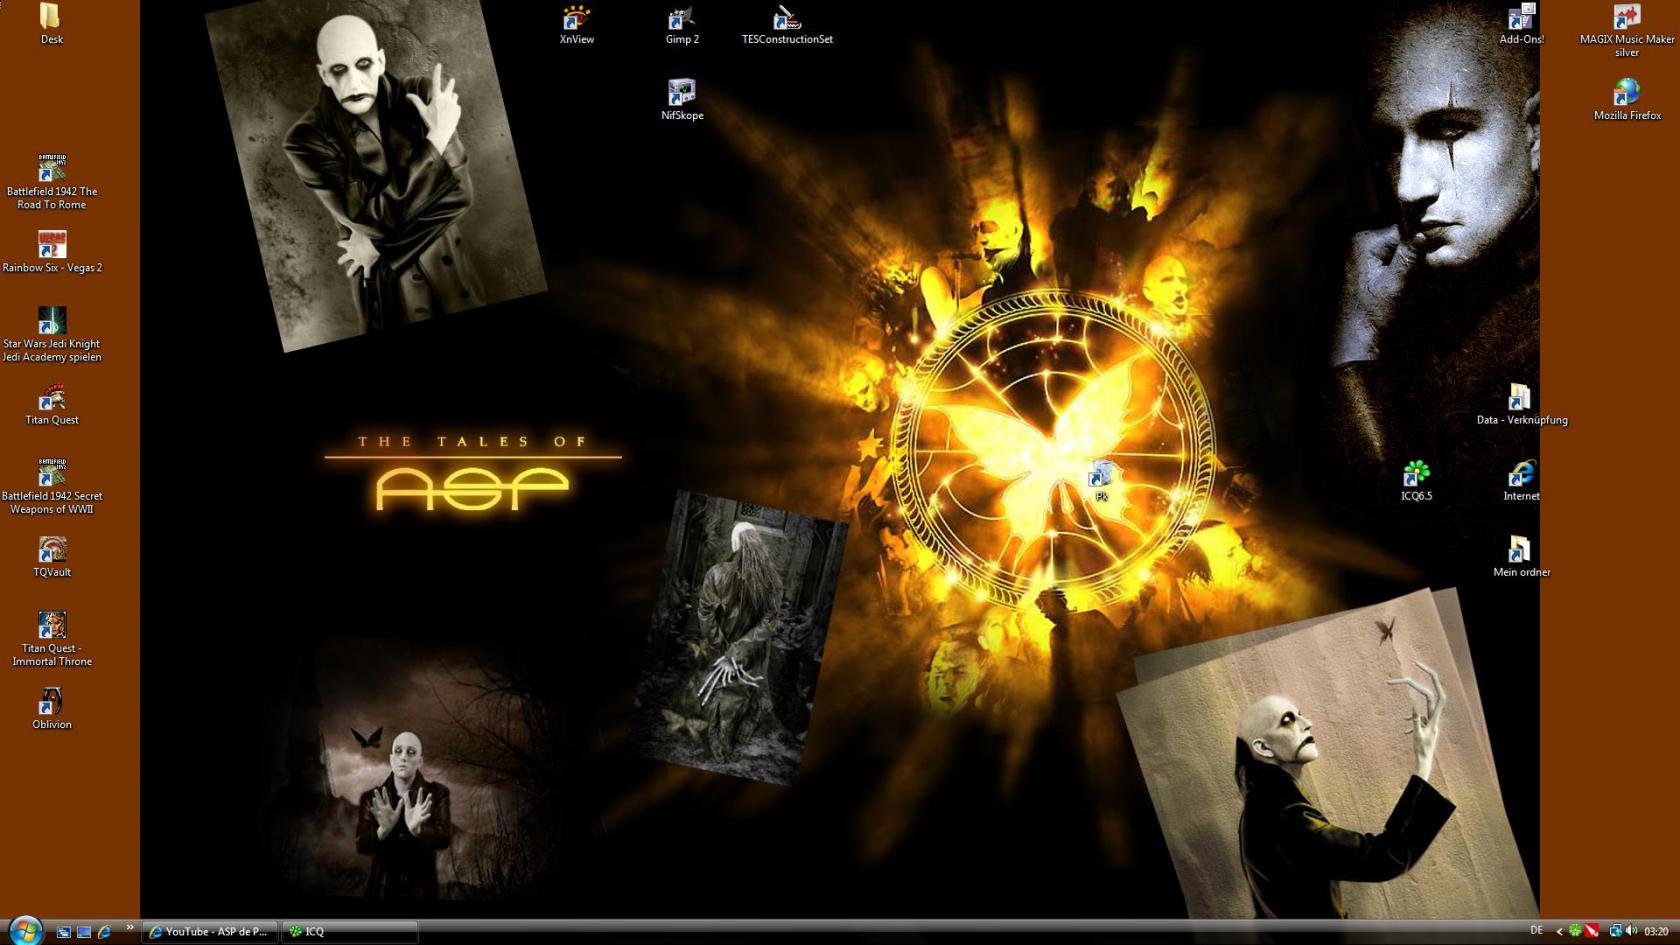Screen dimensions: 1680x945
Task: Select the TQVault desktop shortcut
Action: tap(51, 554)
